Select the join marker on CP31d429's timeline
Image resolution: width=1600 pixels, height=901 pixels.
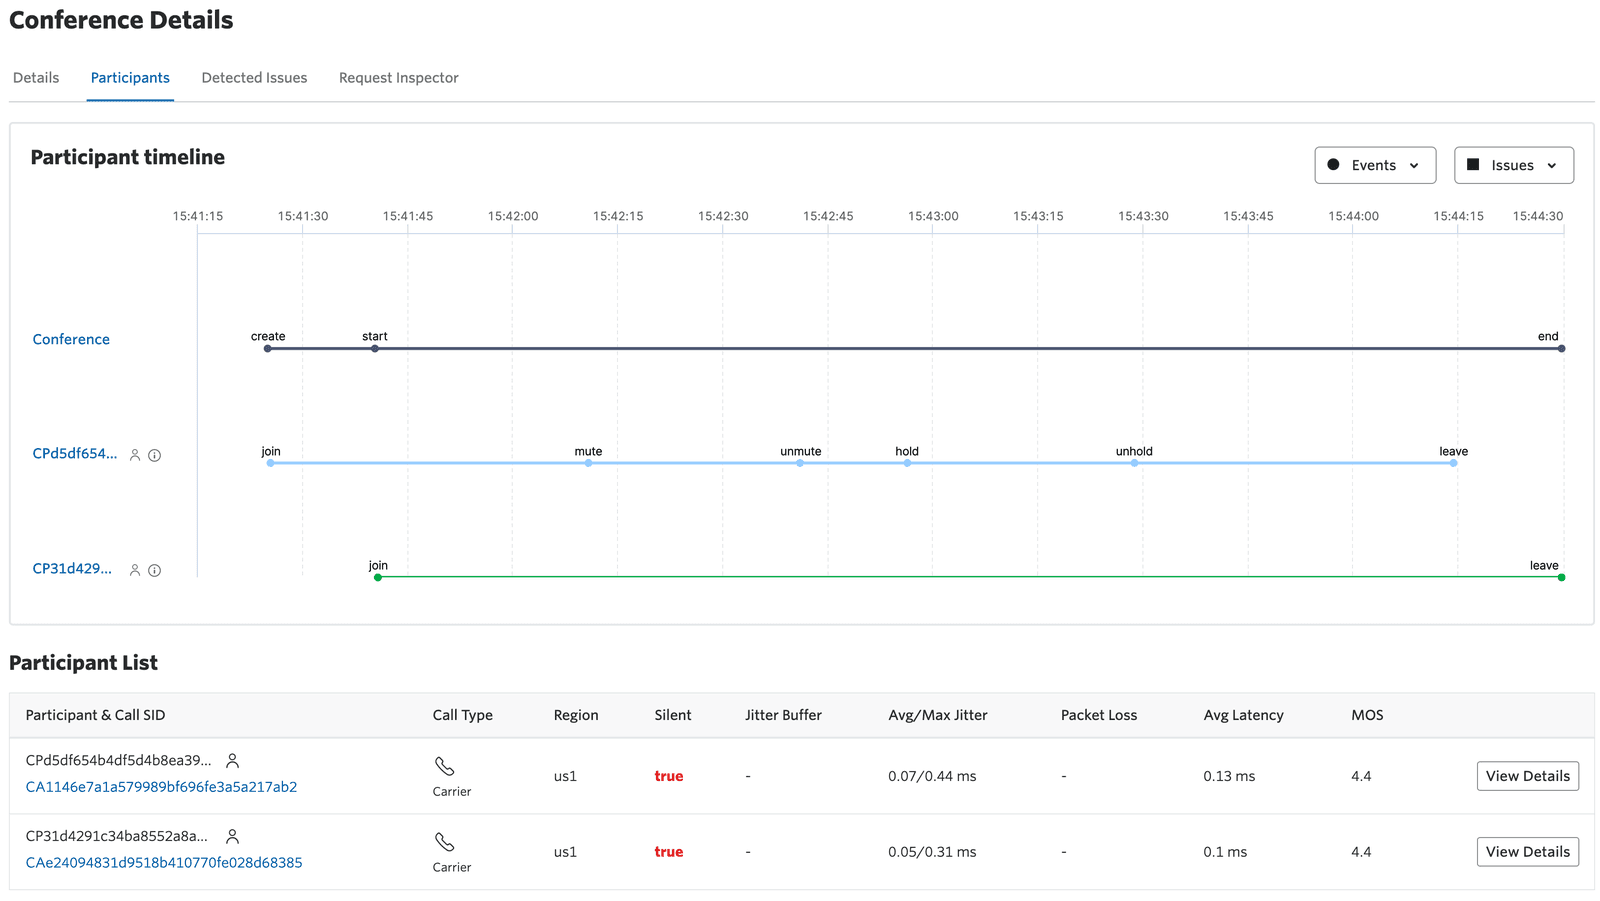pyautogui.click(x=377, y=577)
